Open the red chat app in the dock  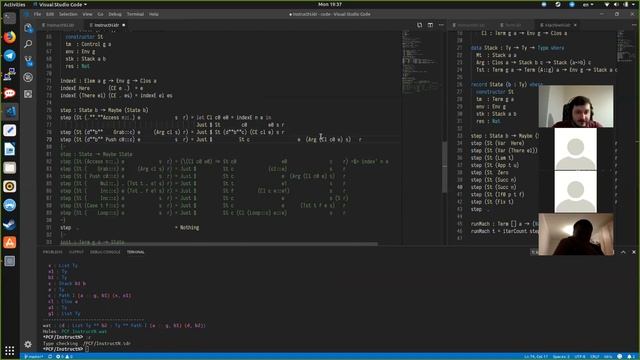pyautogui.click(x=10, y=93)
